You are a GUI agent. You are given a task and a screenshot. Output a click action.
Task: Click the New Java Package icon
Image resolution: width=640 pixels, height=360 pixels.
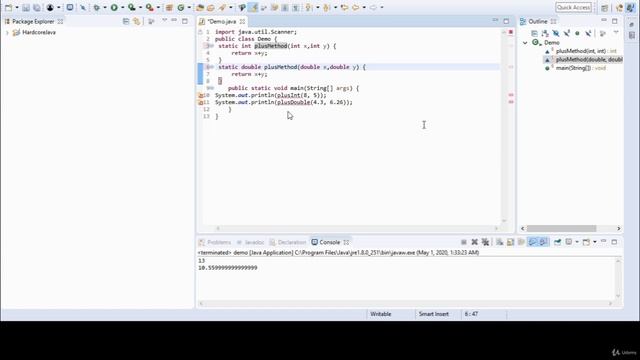(x=169, y=7)
